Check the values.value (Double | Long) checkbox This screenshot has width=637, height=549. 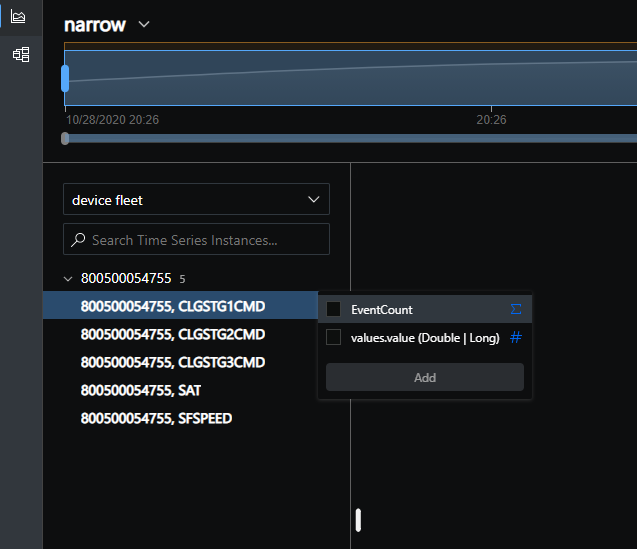pos(334,337)
